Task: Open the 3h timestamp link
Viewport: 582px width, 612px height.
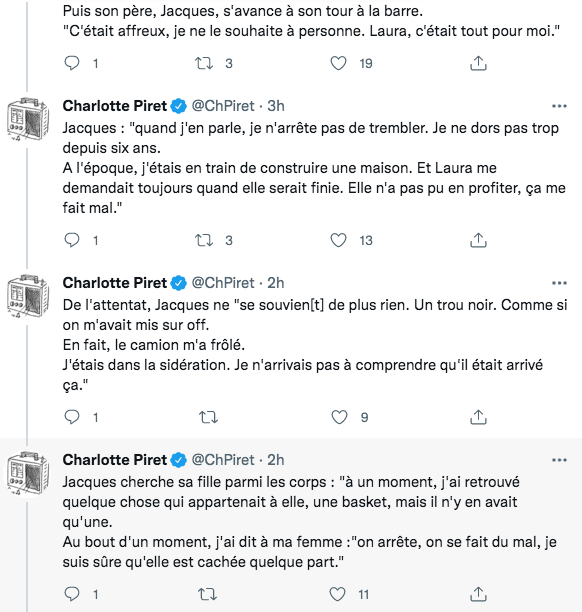Action: click(276, 106)
